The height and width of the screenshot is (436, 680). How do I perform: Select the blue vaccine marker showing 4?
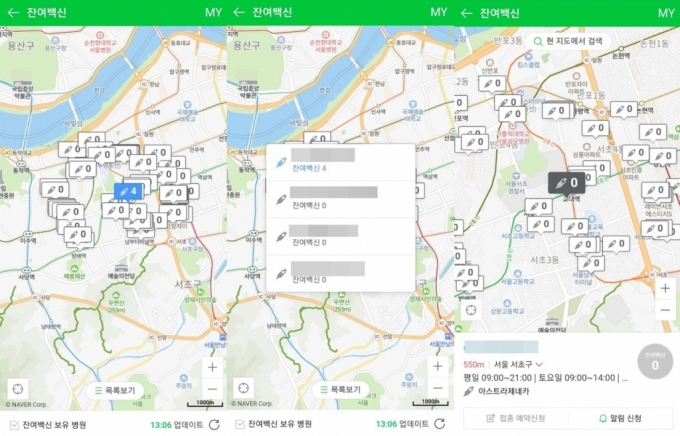tap(128, 190)
